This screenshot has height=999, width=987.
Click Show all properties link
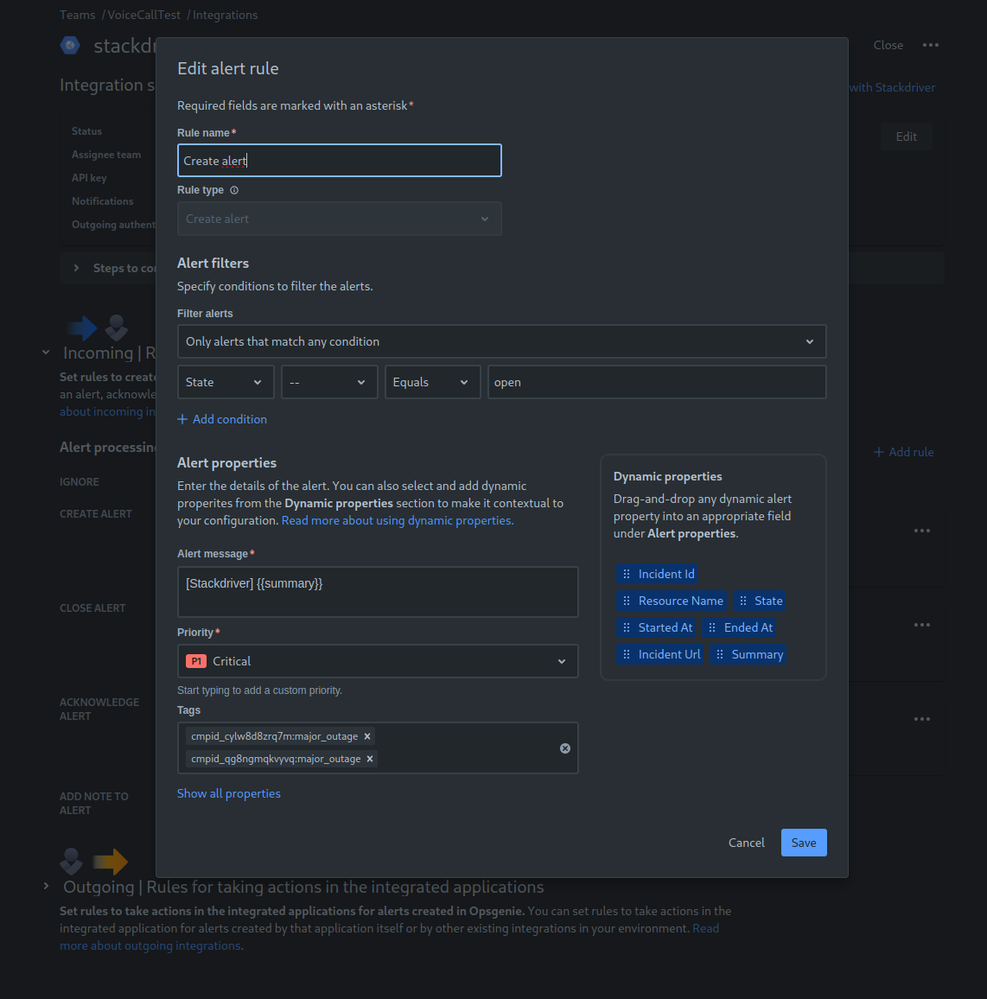[229, 794]
